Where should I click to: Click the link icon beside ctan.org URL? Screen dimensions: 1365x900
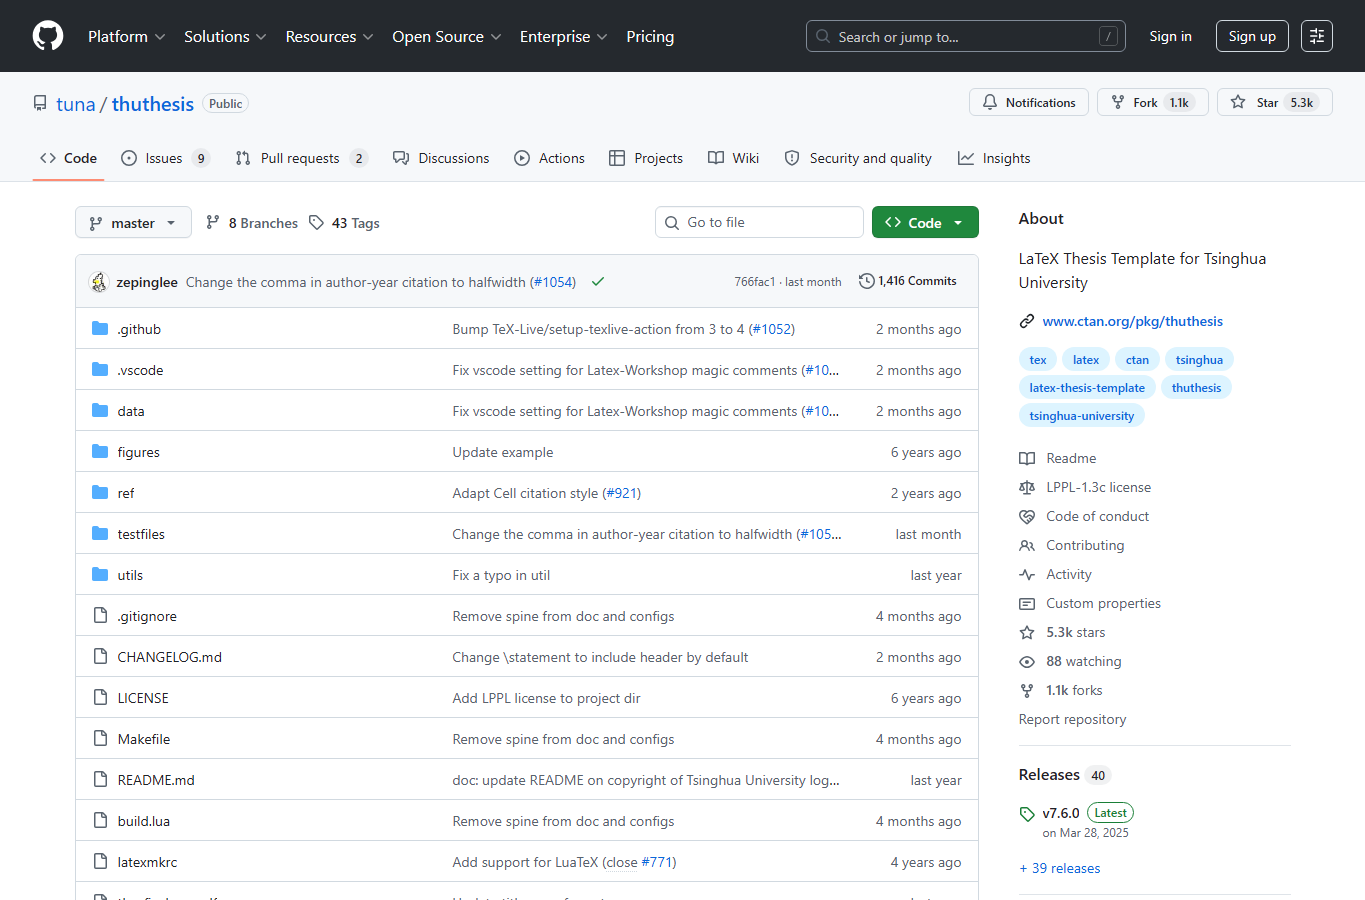1027,321
